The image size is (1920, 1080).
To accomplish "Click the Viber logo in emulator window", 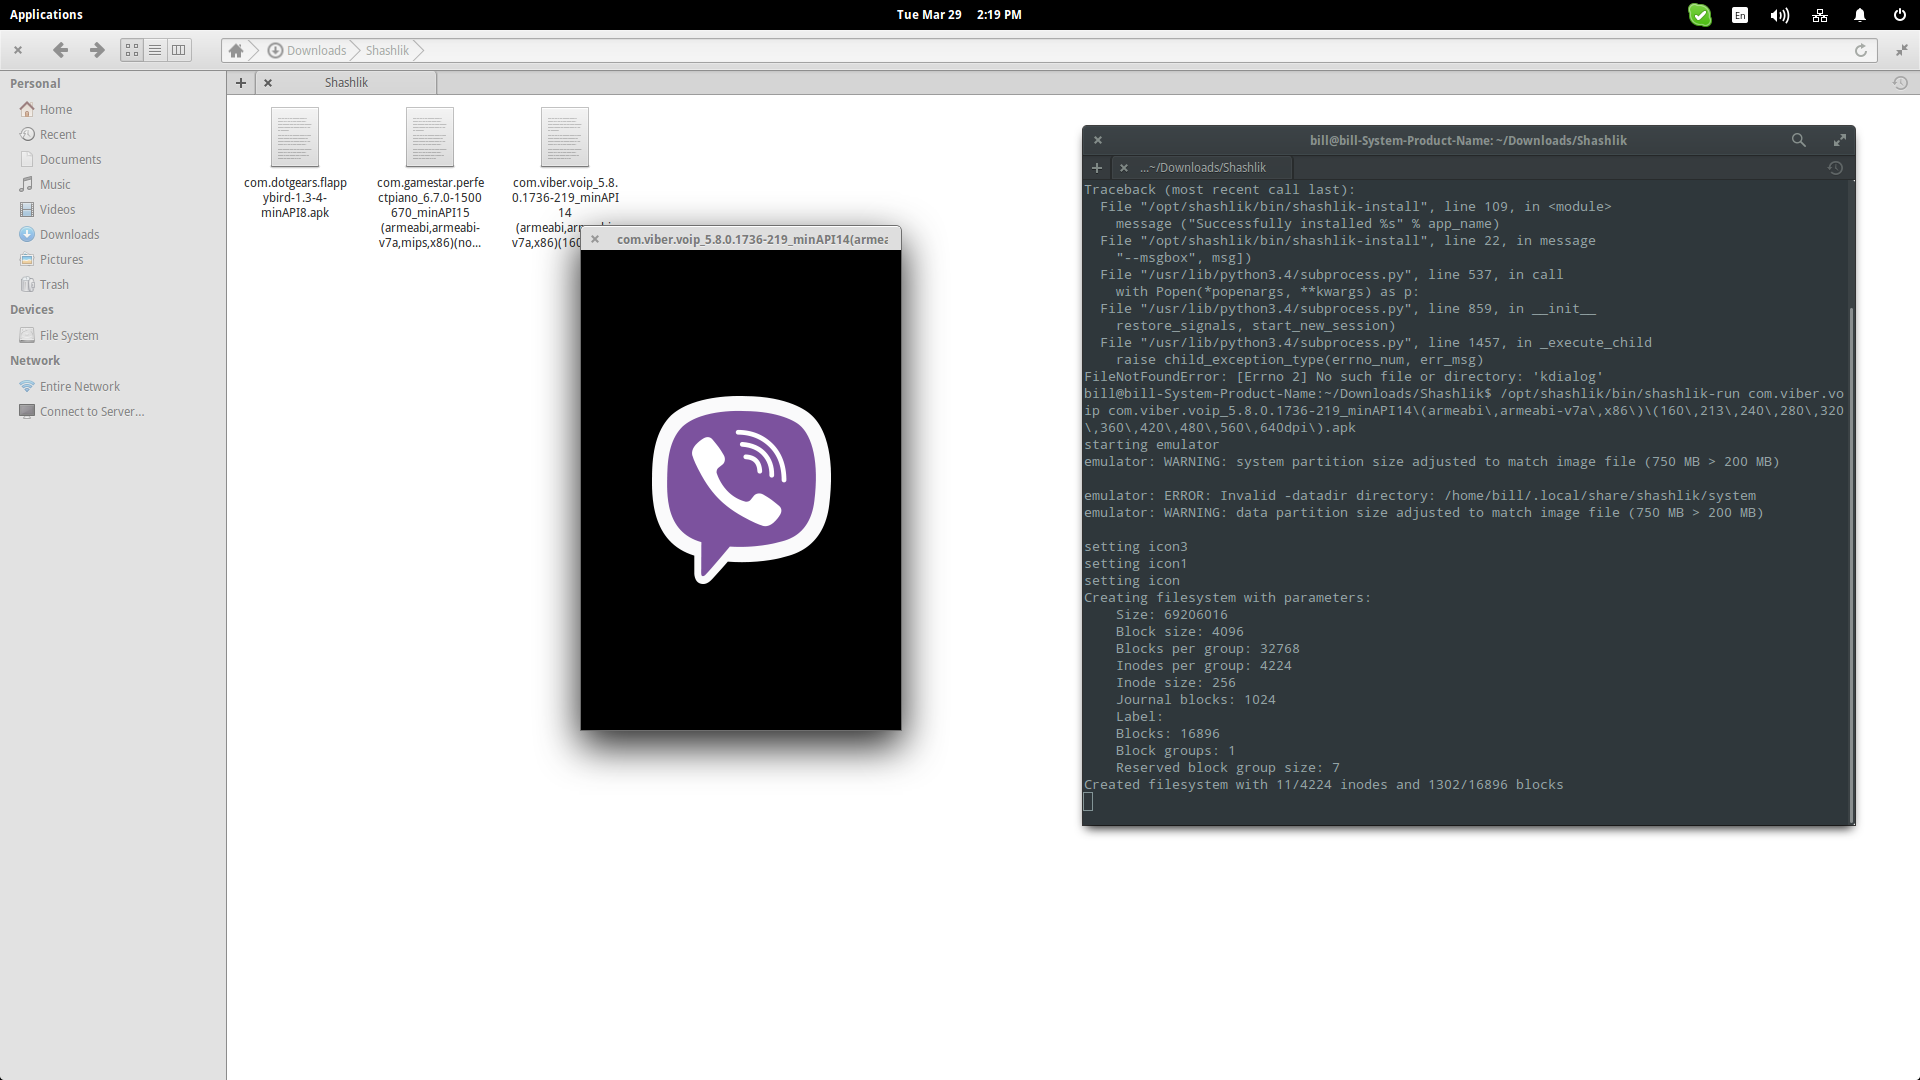I will [741, 489].
